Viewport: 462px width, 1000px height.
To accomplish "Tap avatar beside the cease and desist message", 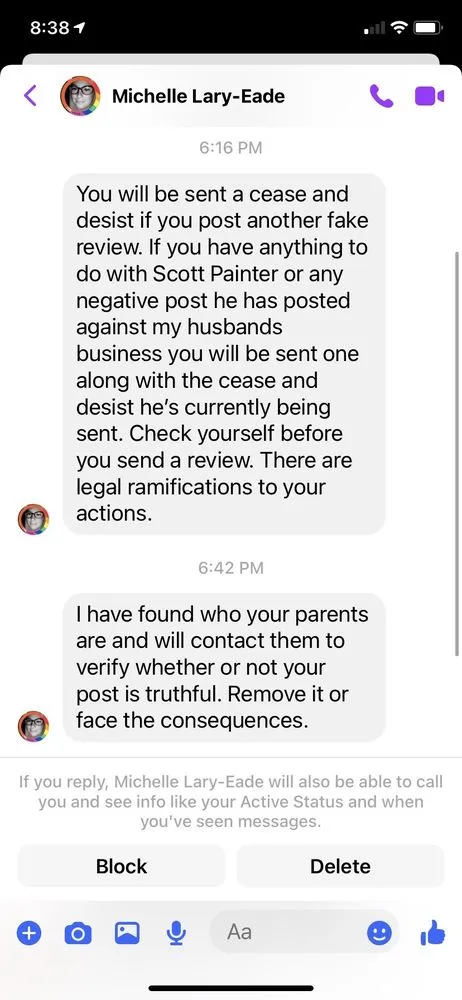I will click(x=33, y=519).
